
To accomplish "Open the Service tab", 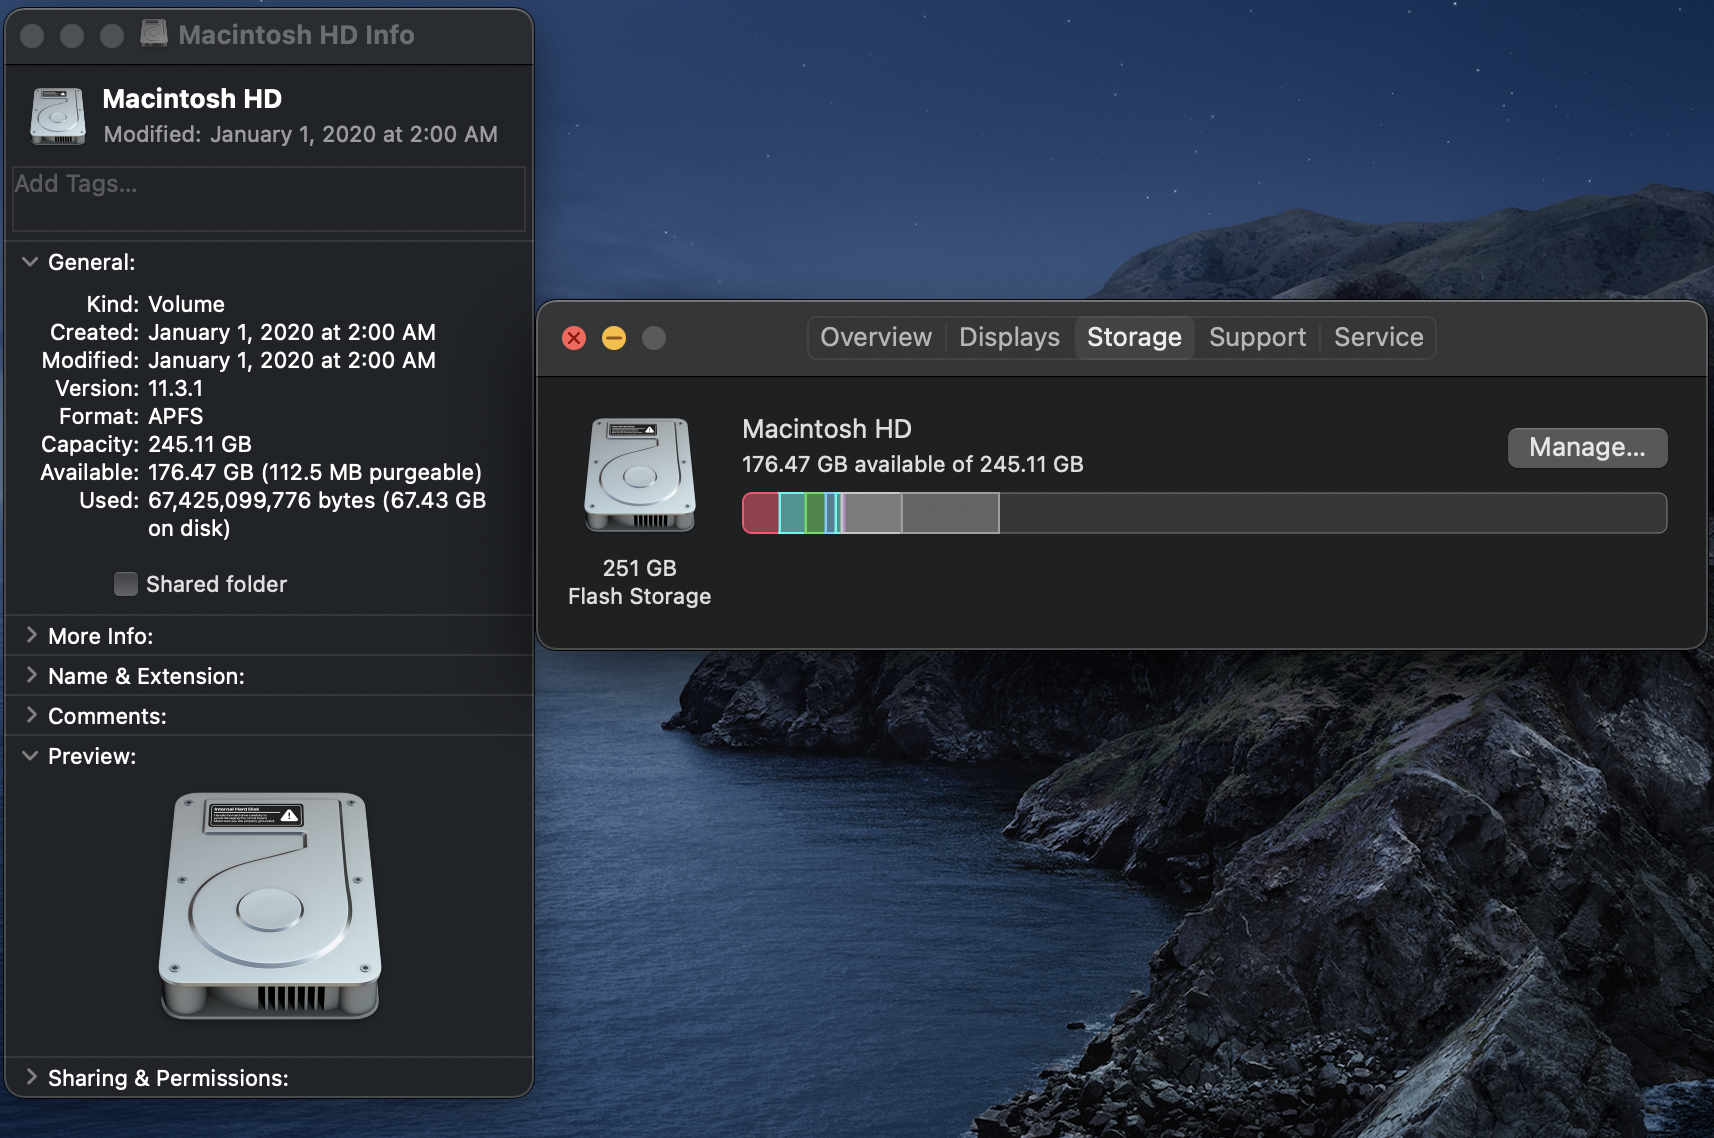I will click(1378, 337).
